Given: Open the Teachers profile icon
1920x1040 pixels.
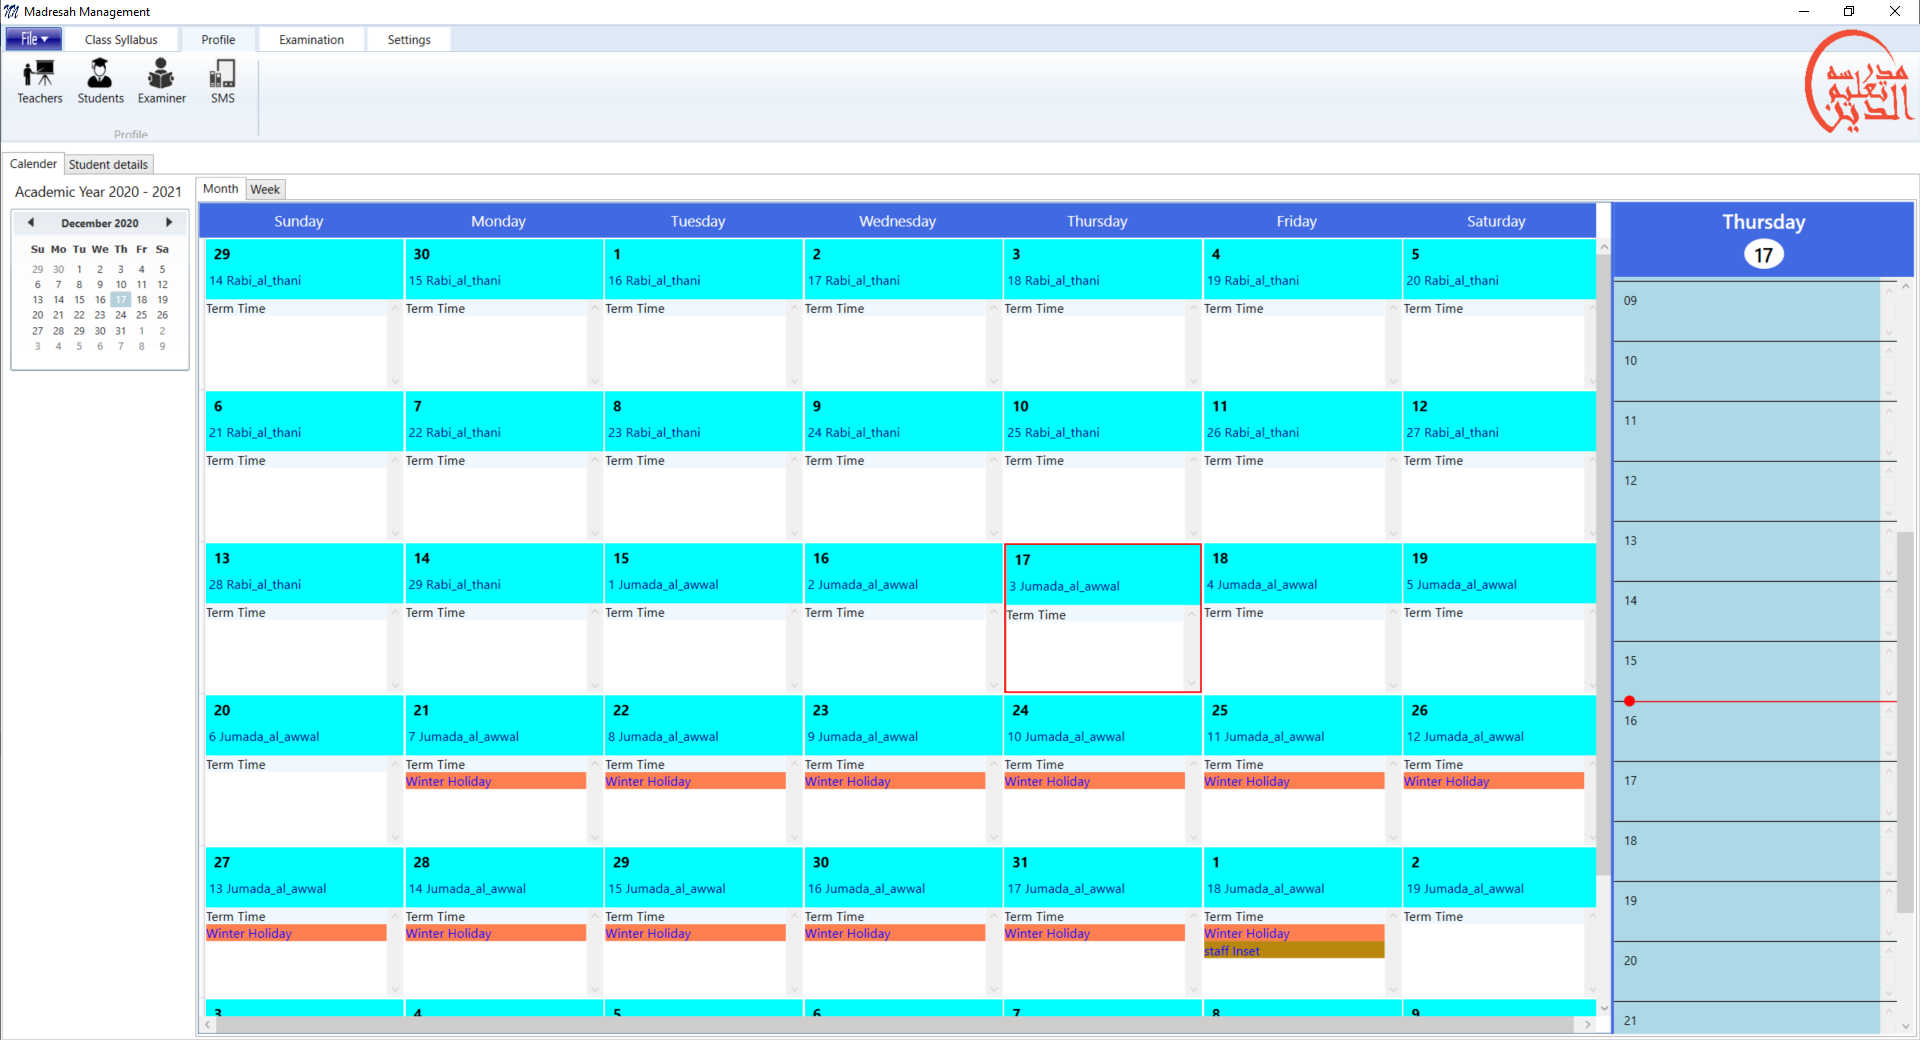Looking at the screenshot, I should (x=39, y=81).
